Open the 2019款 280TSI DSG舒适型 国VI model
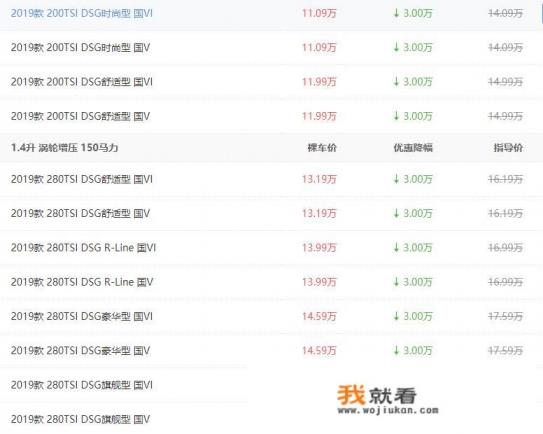This screenshot has height=434, width=543. click(x=82, y=179)
